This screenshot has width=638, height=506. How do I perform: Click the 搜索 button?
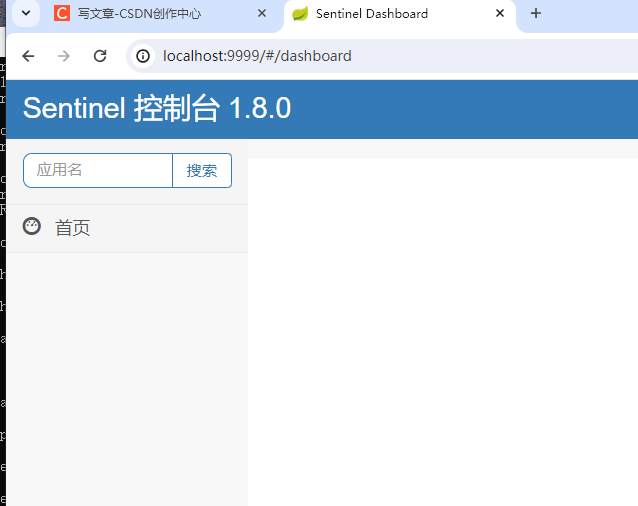202,170
